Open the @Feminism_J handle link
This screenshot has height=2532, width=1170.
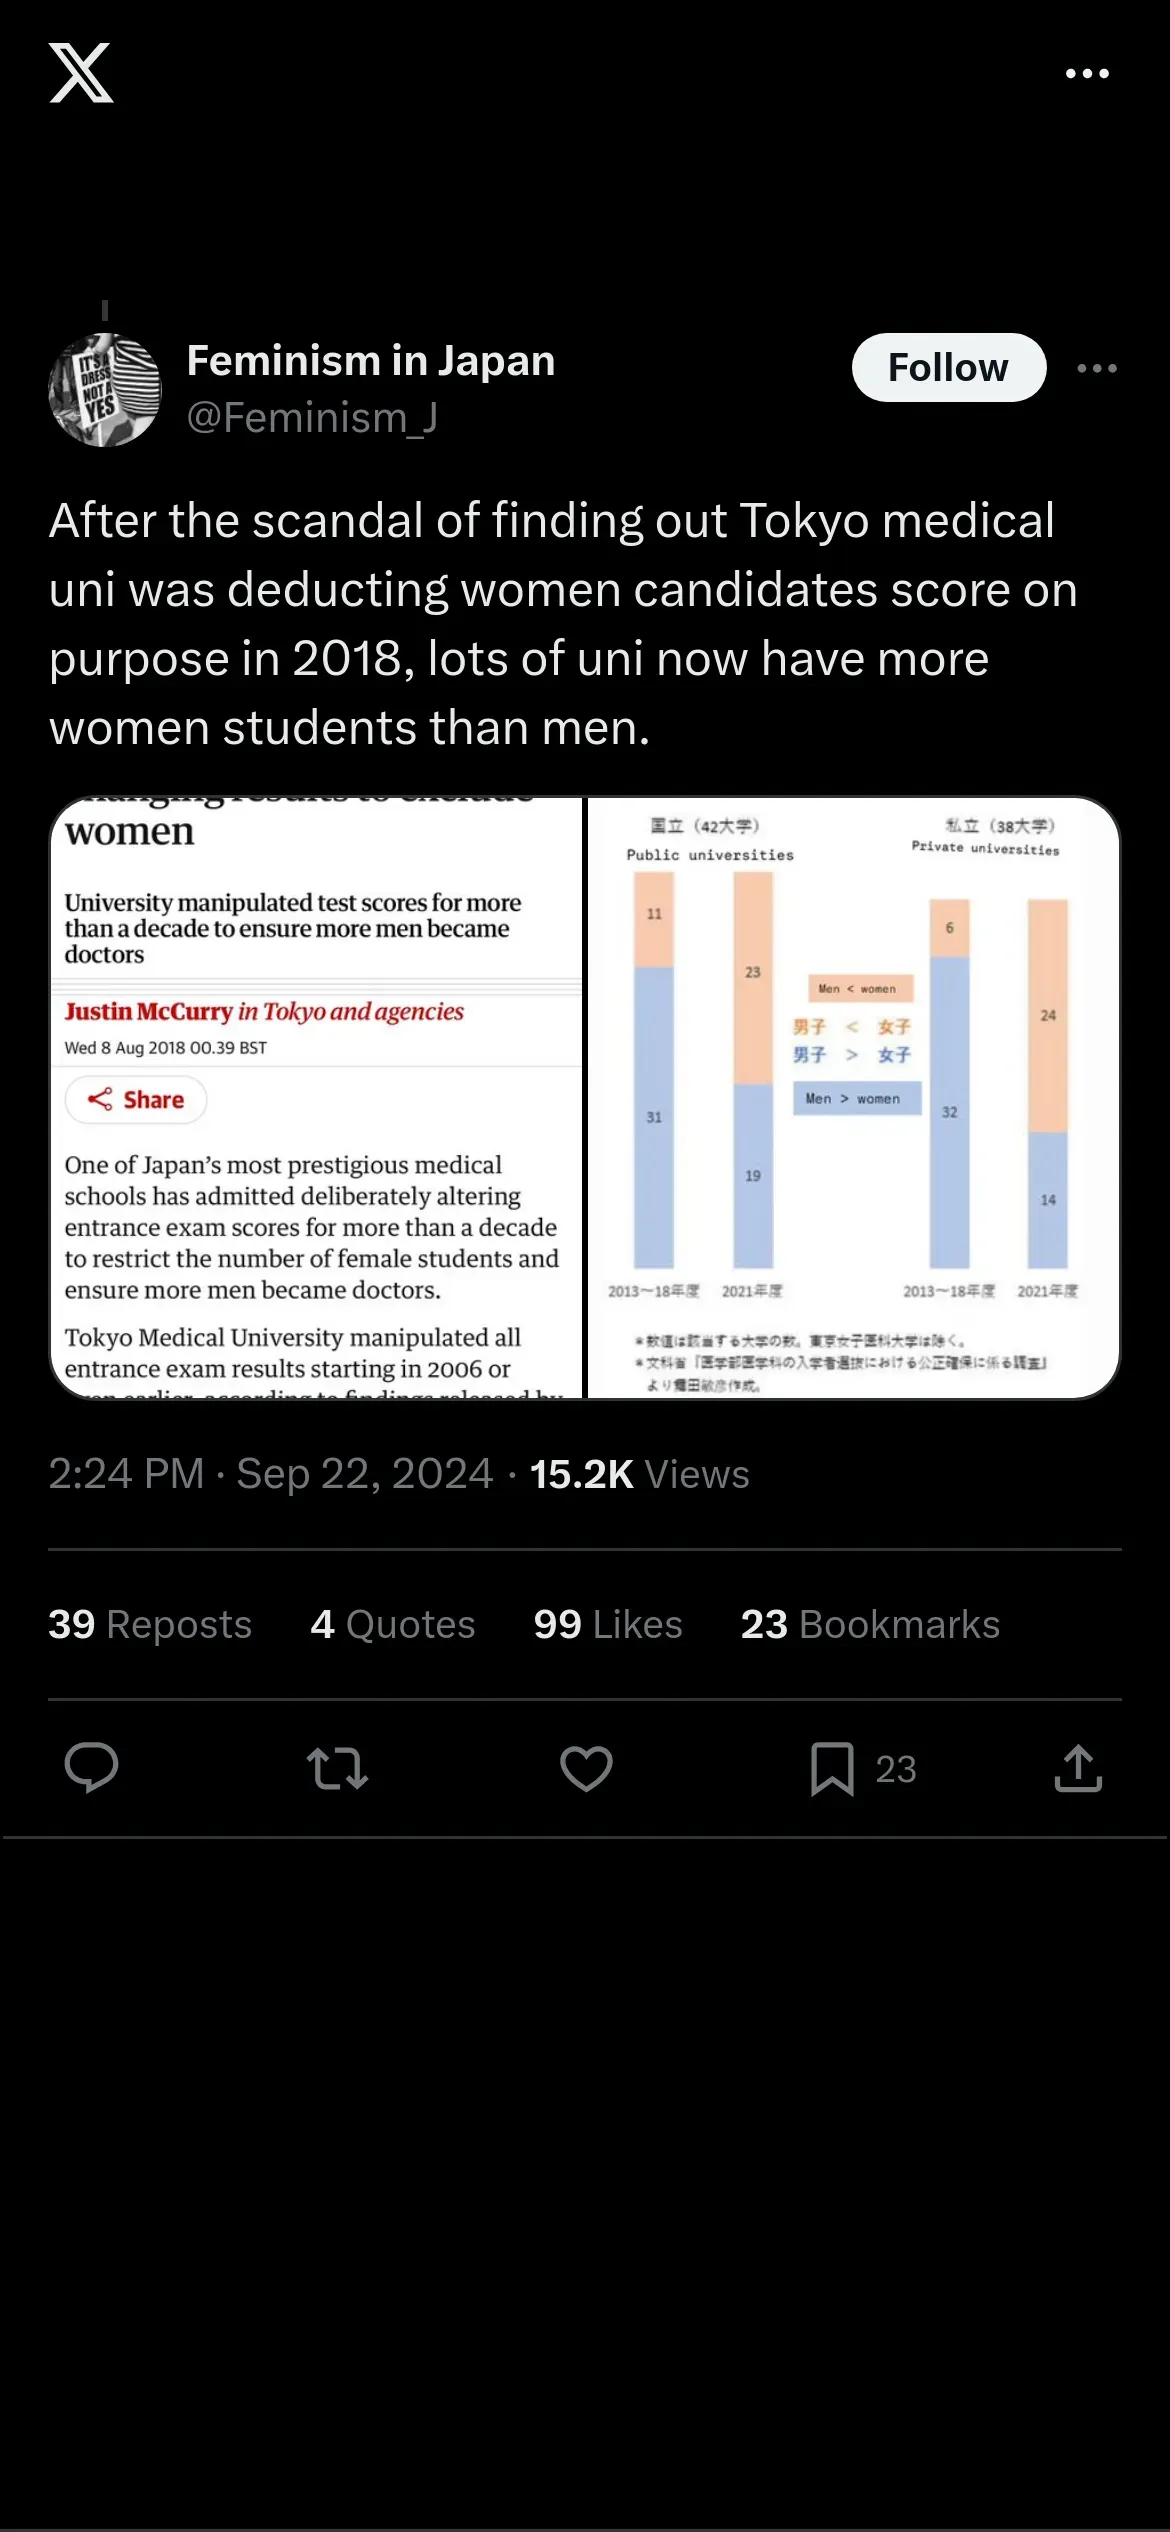[312, 418]
